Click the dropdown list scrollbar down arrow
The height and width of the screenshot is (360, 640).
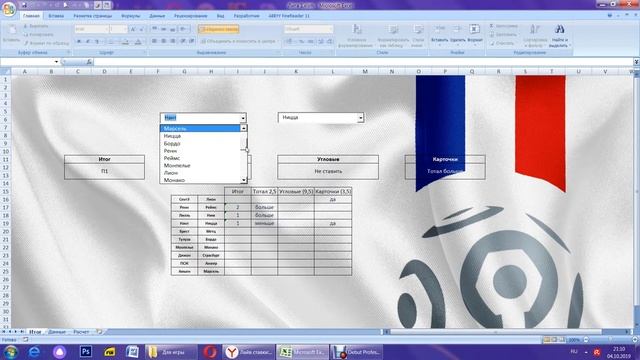244,180
